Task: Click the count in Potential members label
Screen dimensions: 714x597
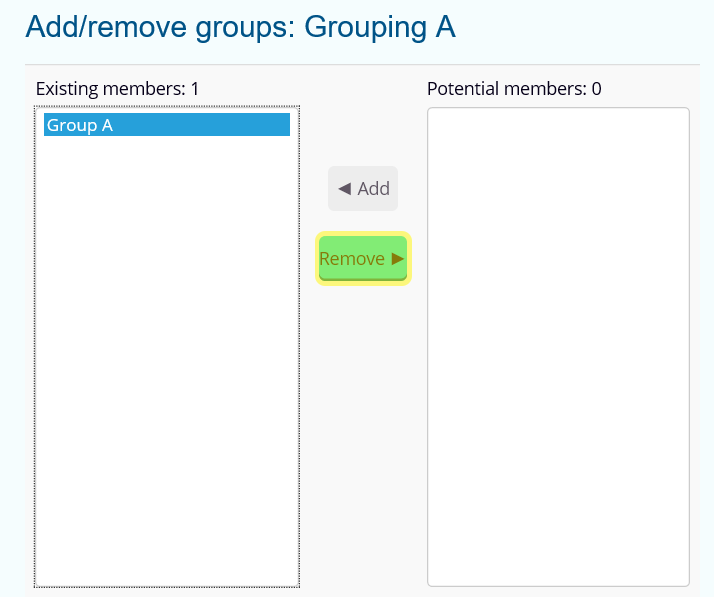Action: click(x=596, y=89)
